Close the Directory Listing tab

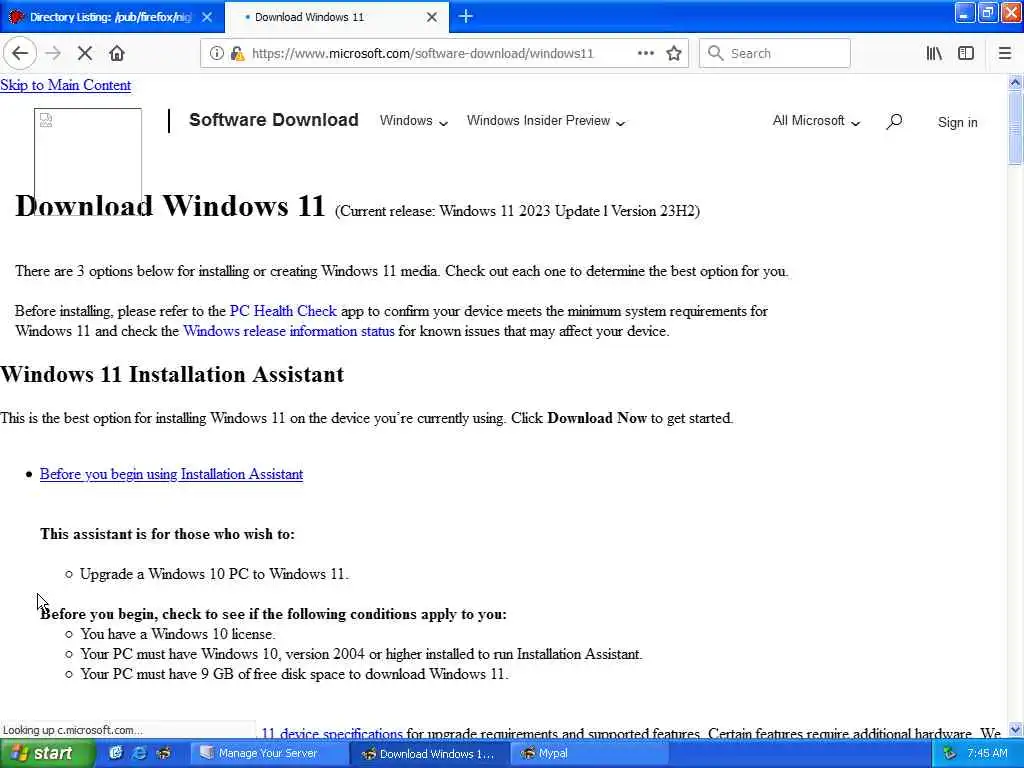point(207,17)
